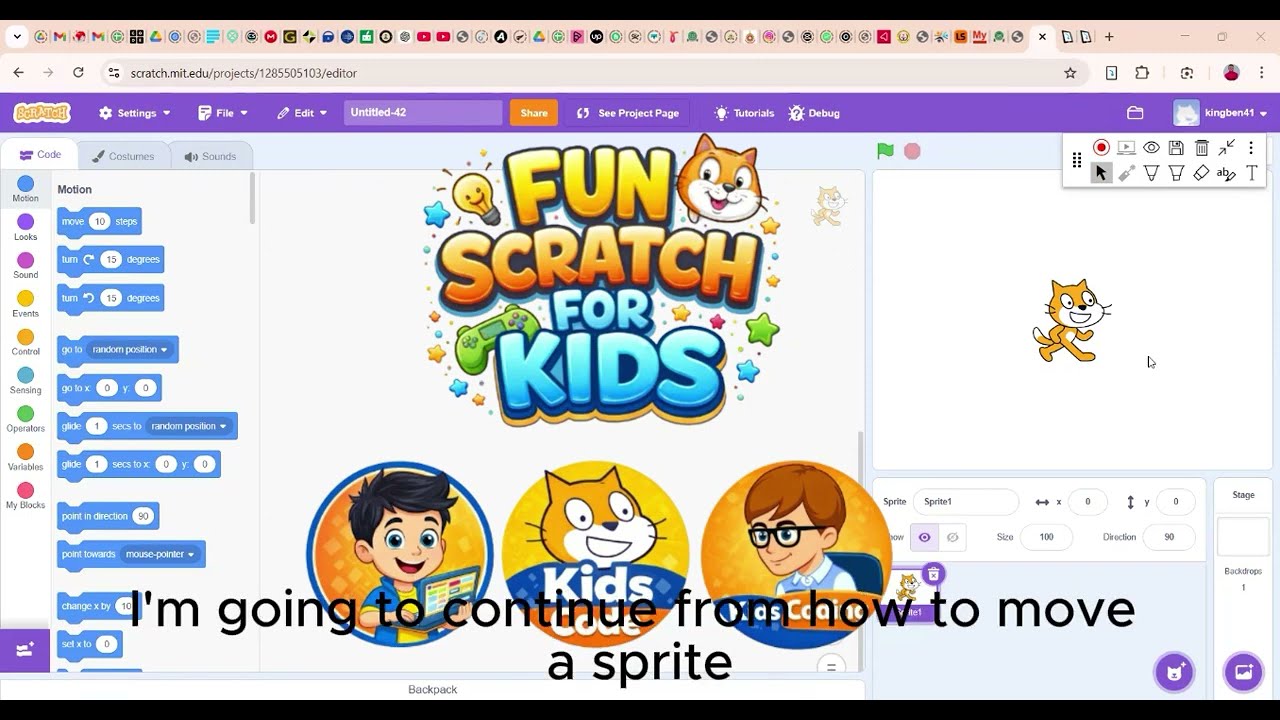Start recording with the red record icon
This screenshot has width=1280, height=720.
[1101, 147]
